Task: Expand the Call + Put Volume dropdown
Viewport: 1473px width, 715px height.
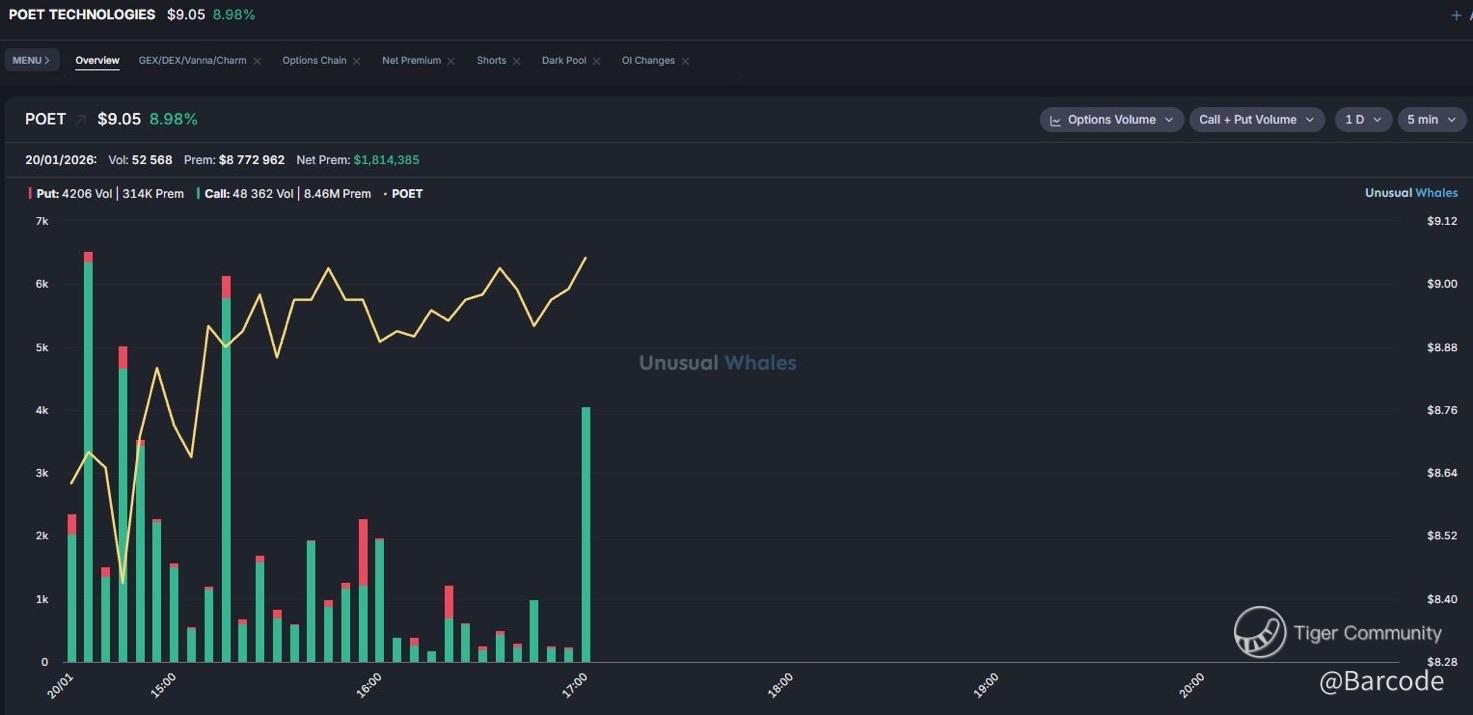Action: tap(1256, 120)
